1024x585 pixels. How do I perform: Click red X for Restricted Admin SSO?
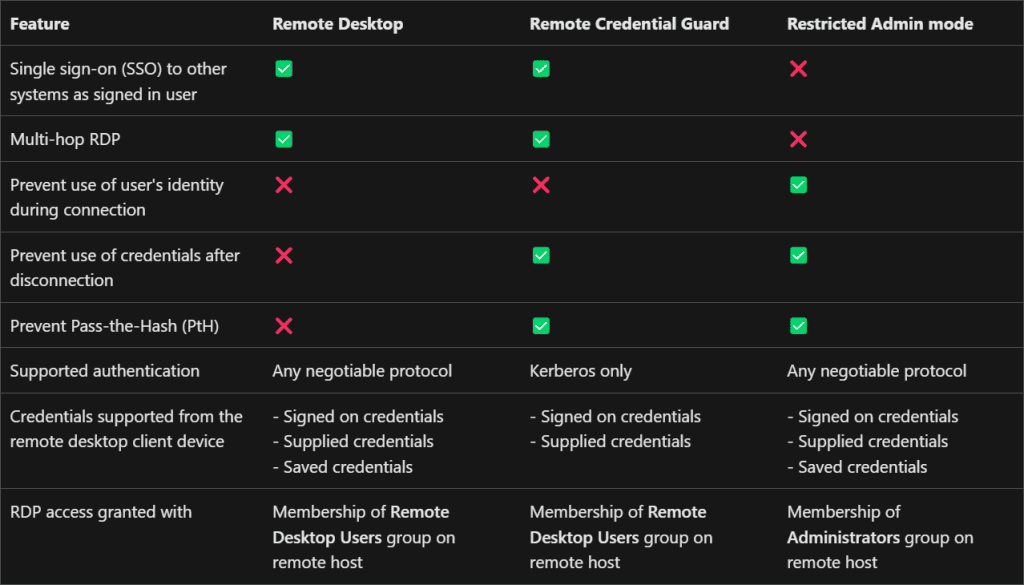point(798,69)
